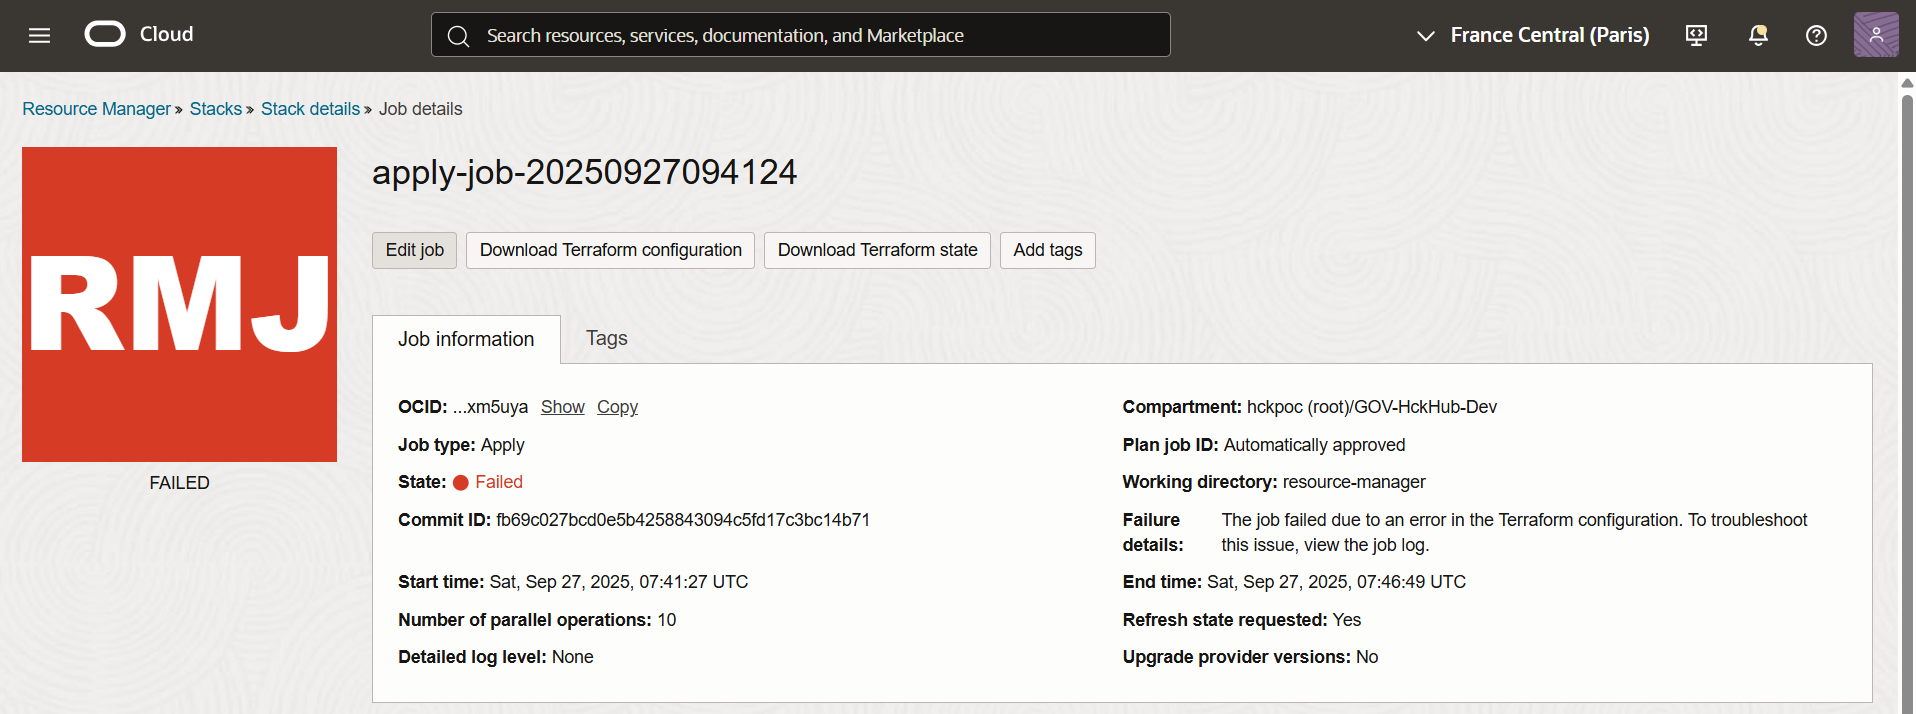Click the 'Automatically approved' plan job value

(x=1314, y=445)
